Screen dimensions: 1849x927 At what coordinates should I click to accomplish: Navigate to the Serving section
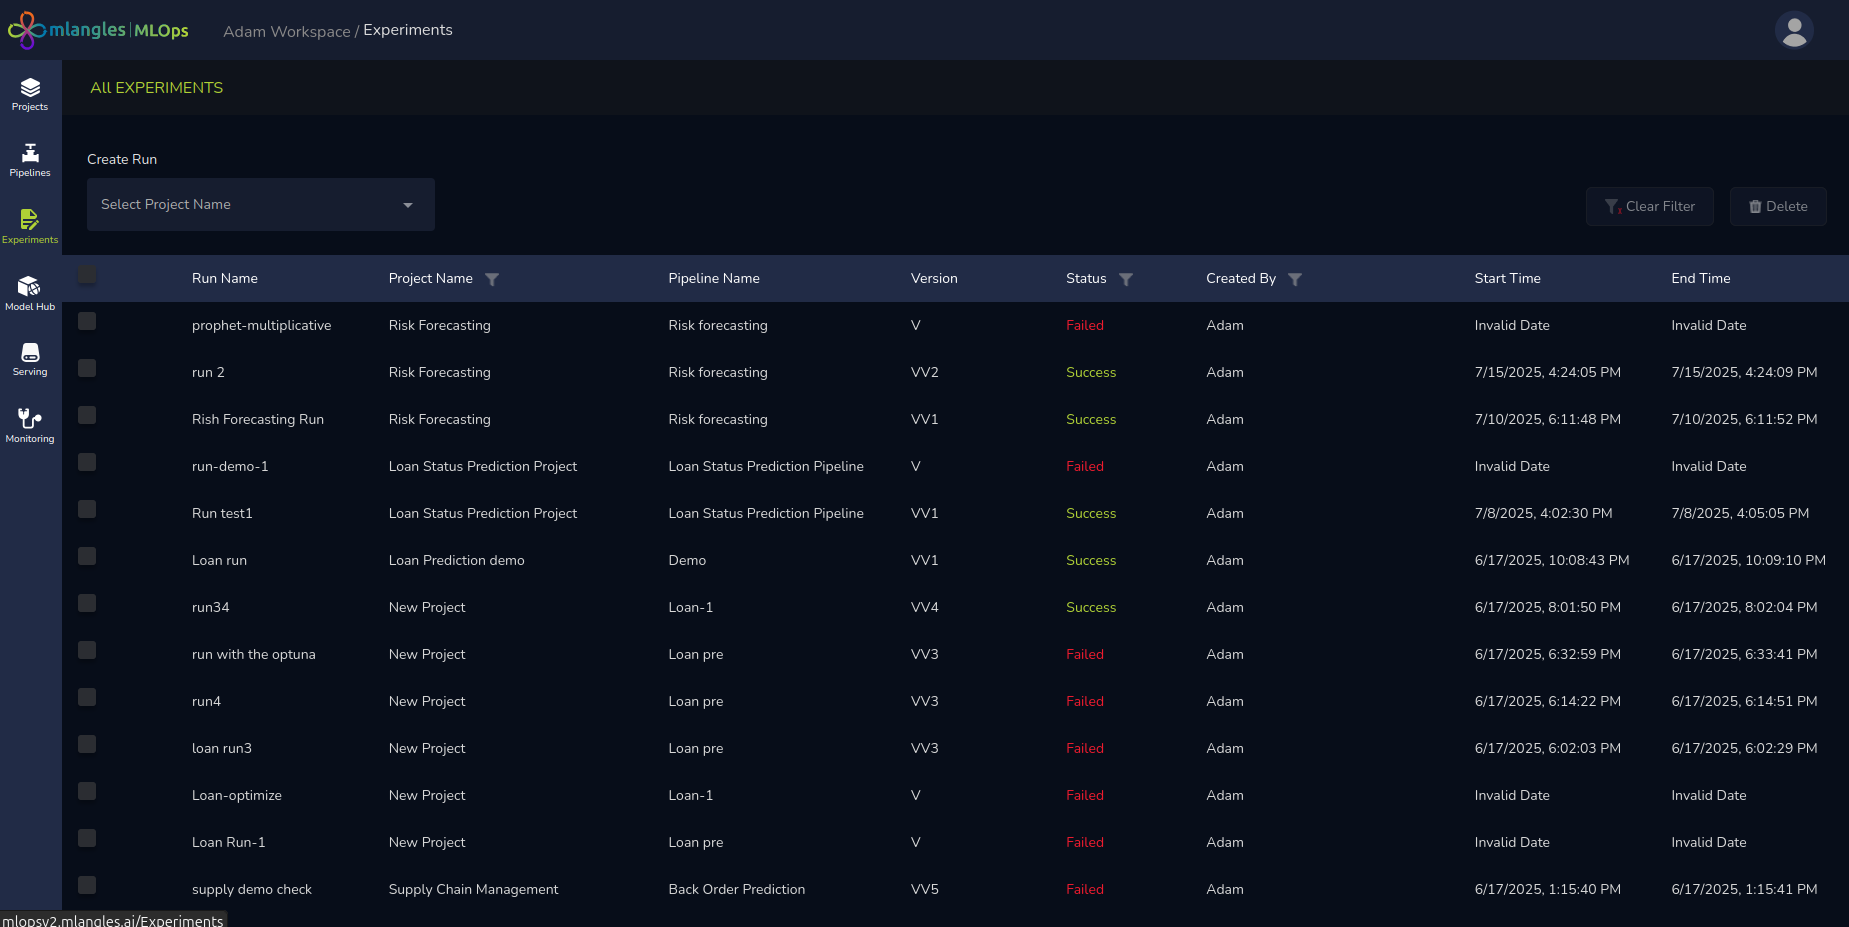point(30,359)
